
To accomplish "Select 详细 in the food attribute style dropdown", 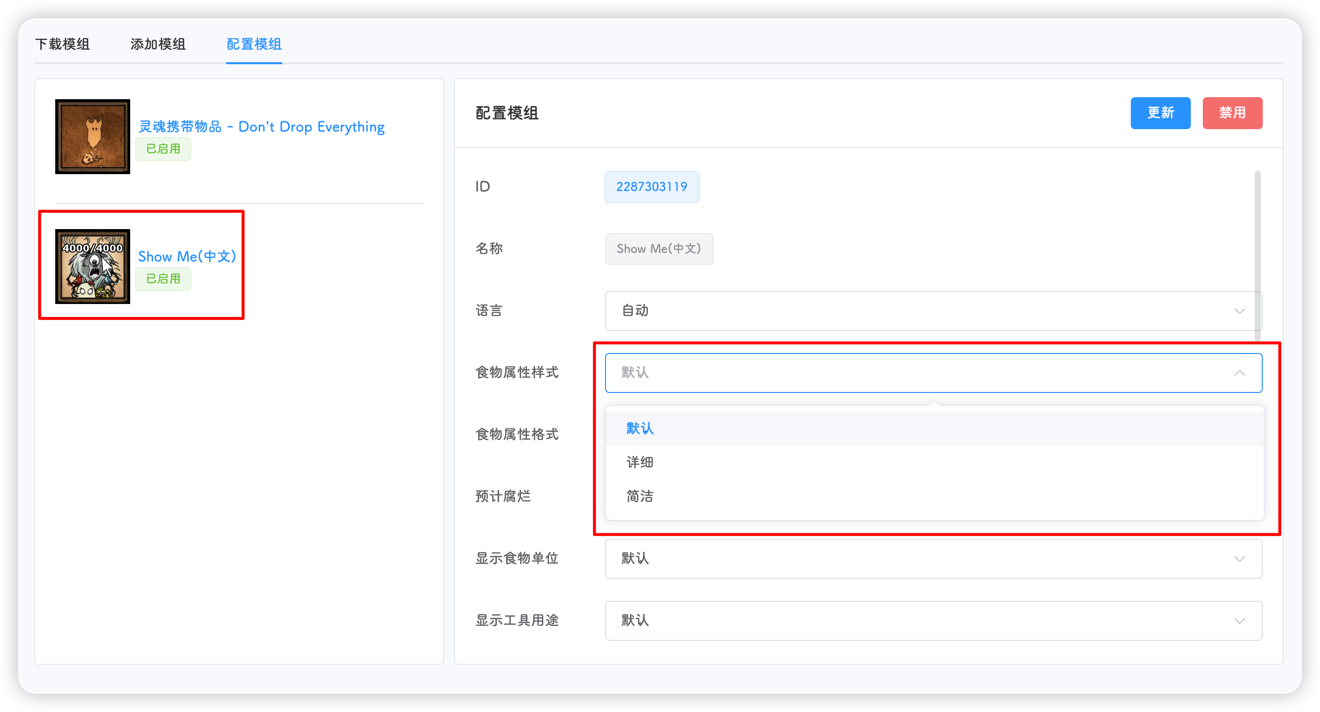I will click(640, 462).
